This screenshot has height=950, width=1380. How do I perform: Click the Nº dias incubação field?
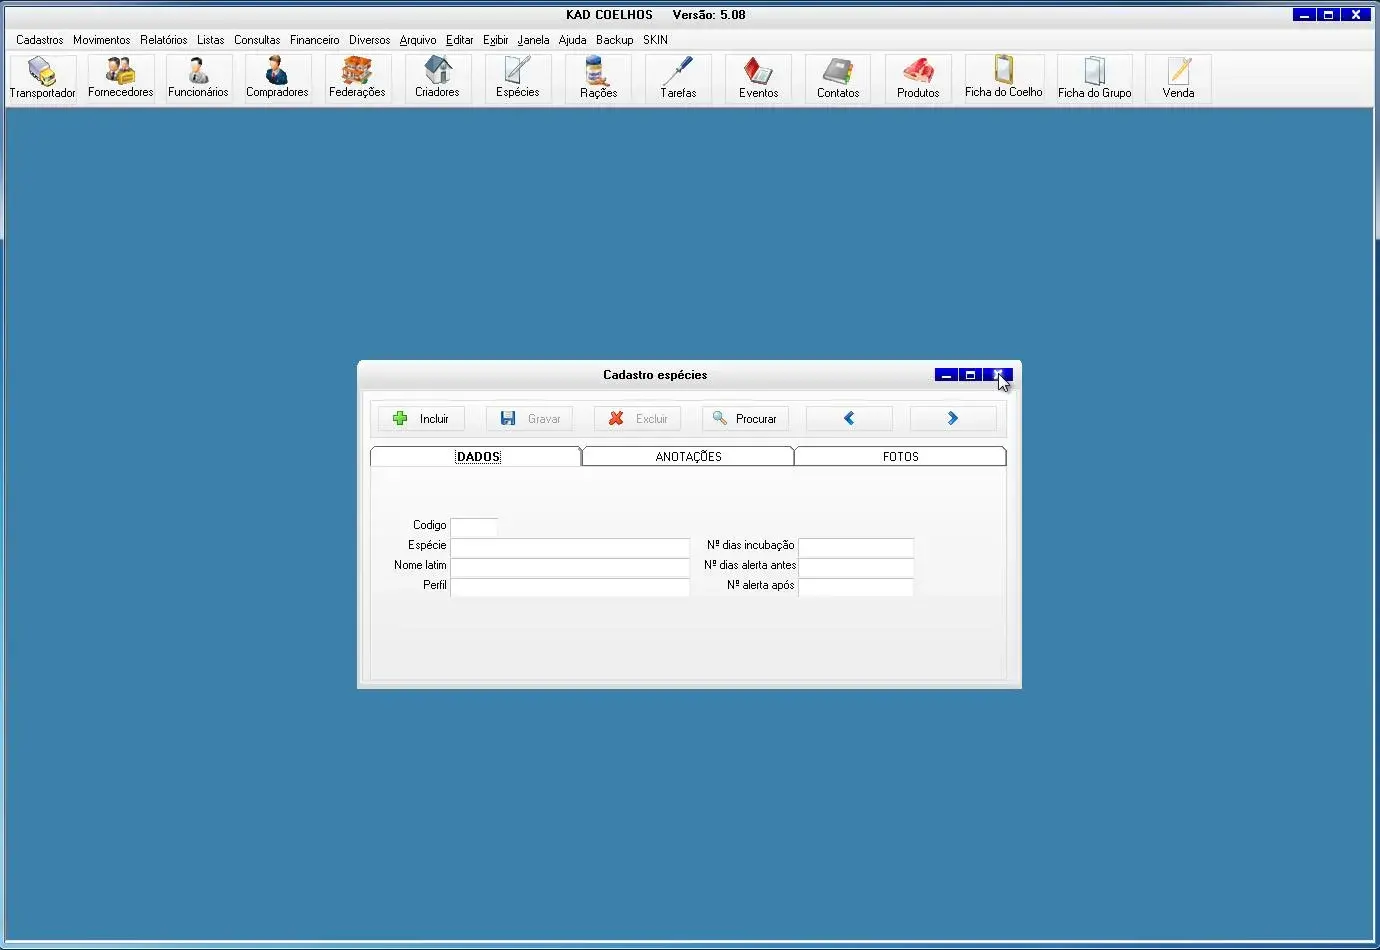click(856, 547)
